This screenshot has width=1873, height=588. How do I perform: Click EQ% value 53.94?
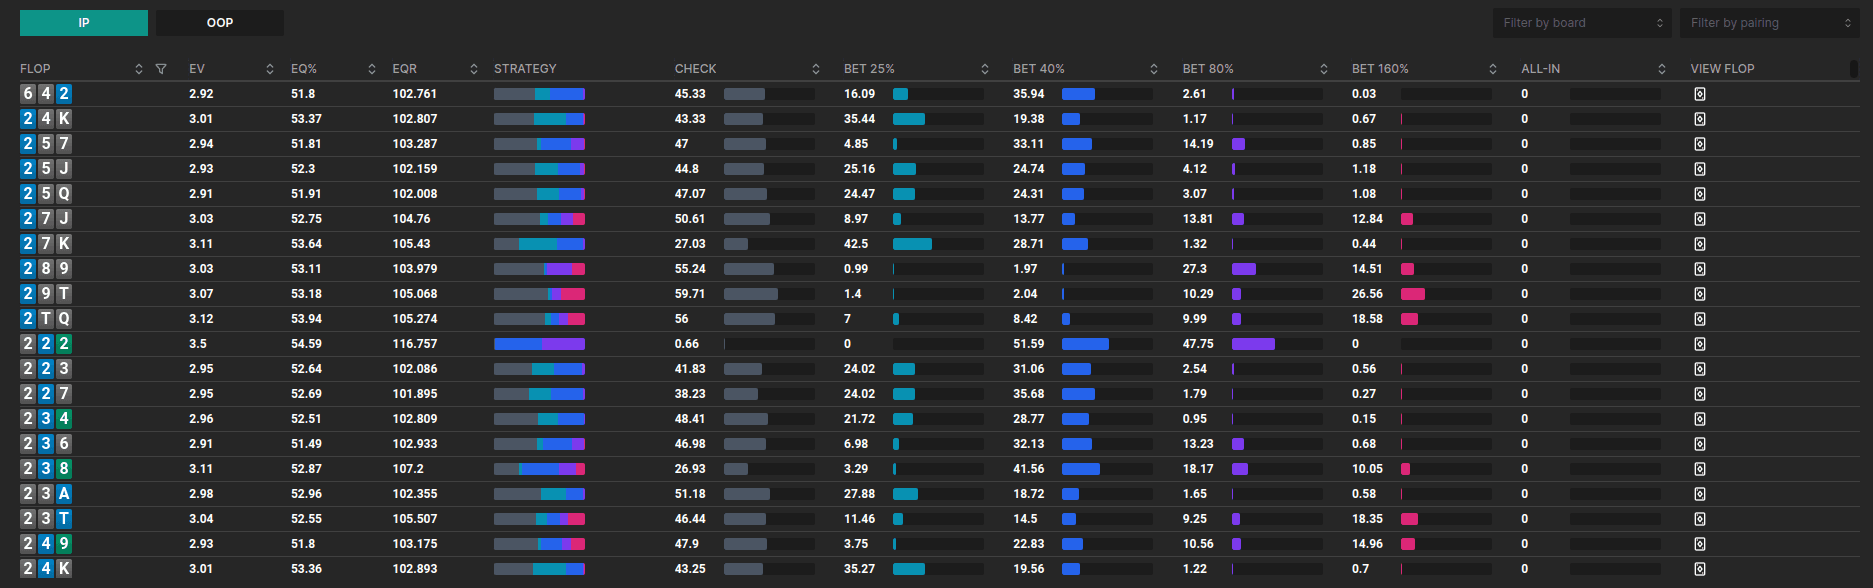pyautogui.click(x=306, y=319)
